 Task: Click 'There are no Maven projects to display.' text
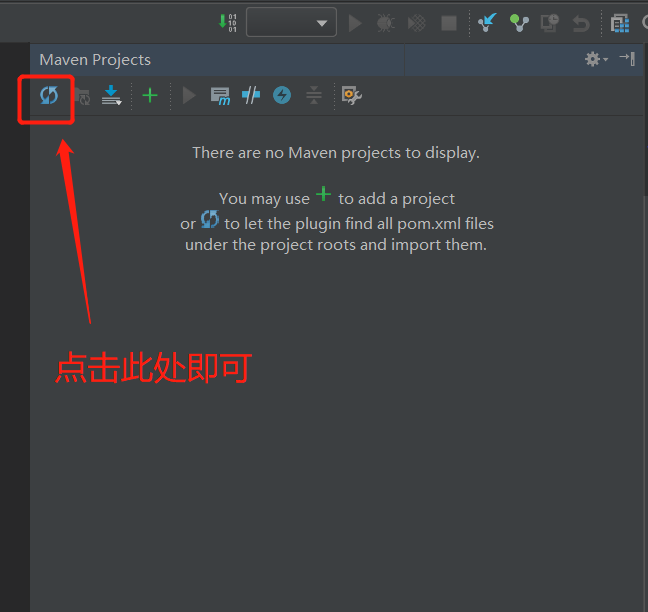coord(336,153)
